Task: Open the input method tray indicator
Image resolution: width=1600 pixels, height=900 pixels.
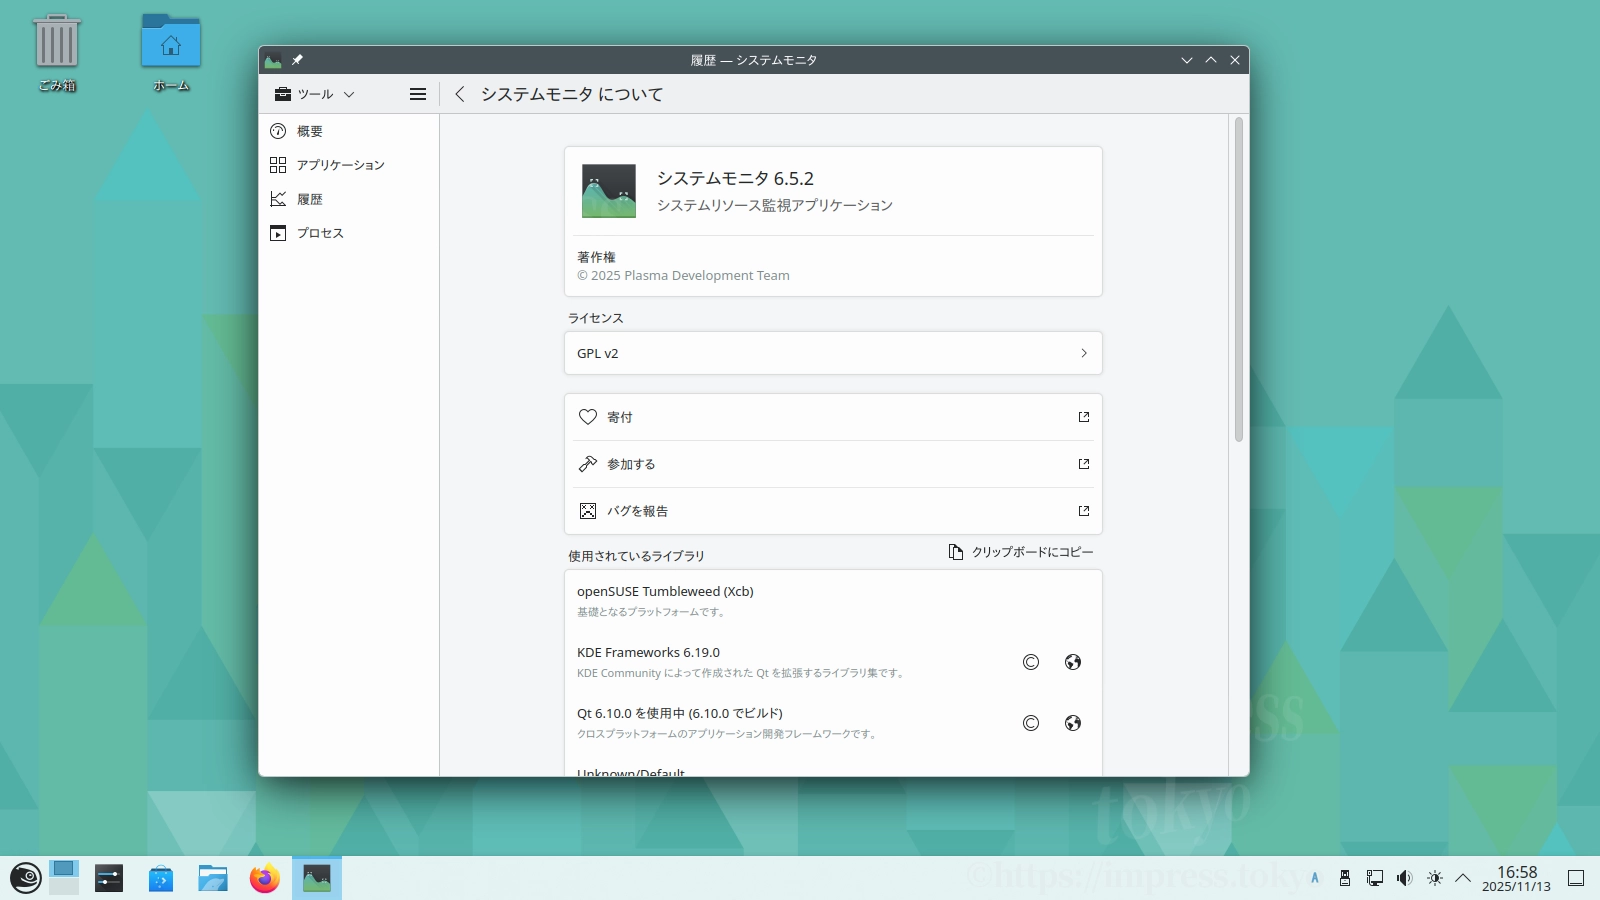Action: [x=1315, y=878]
